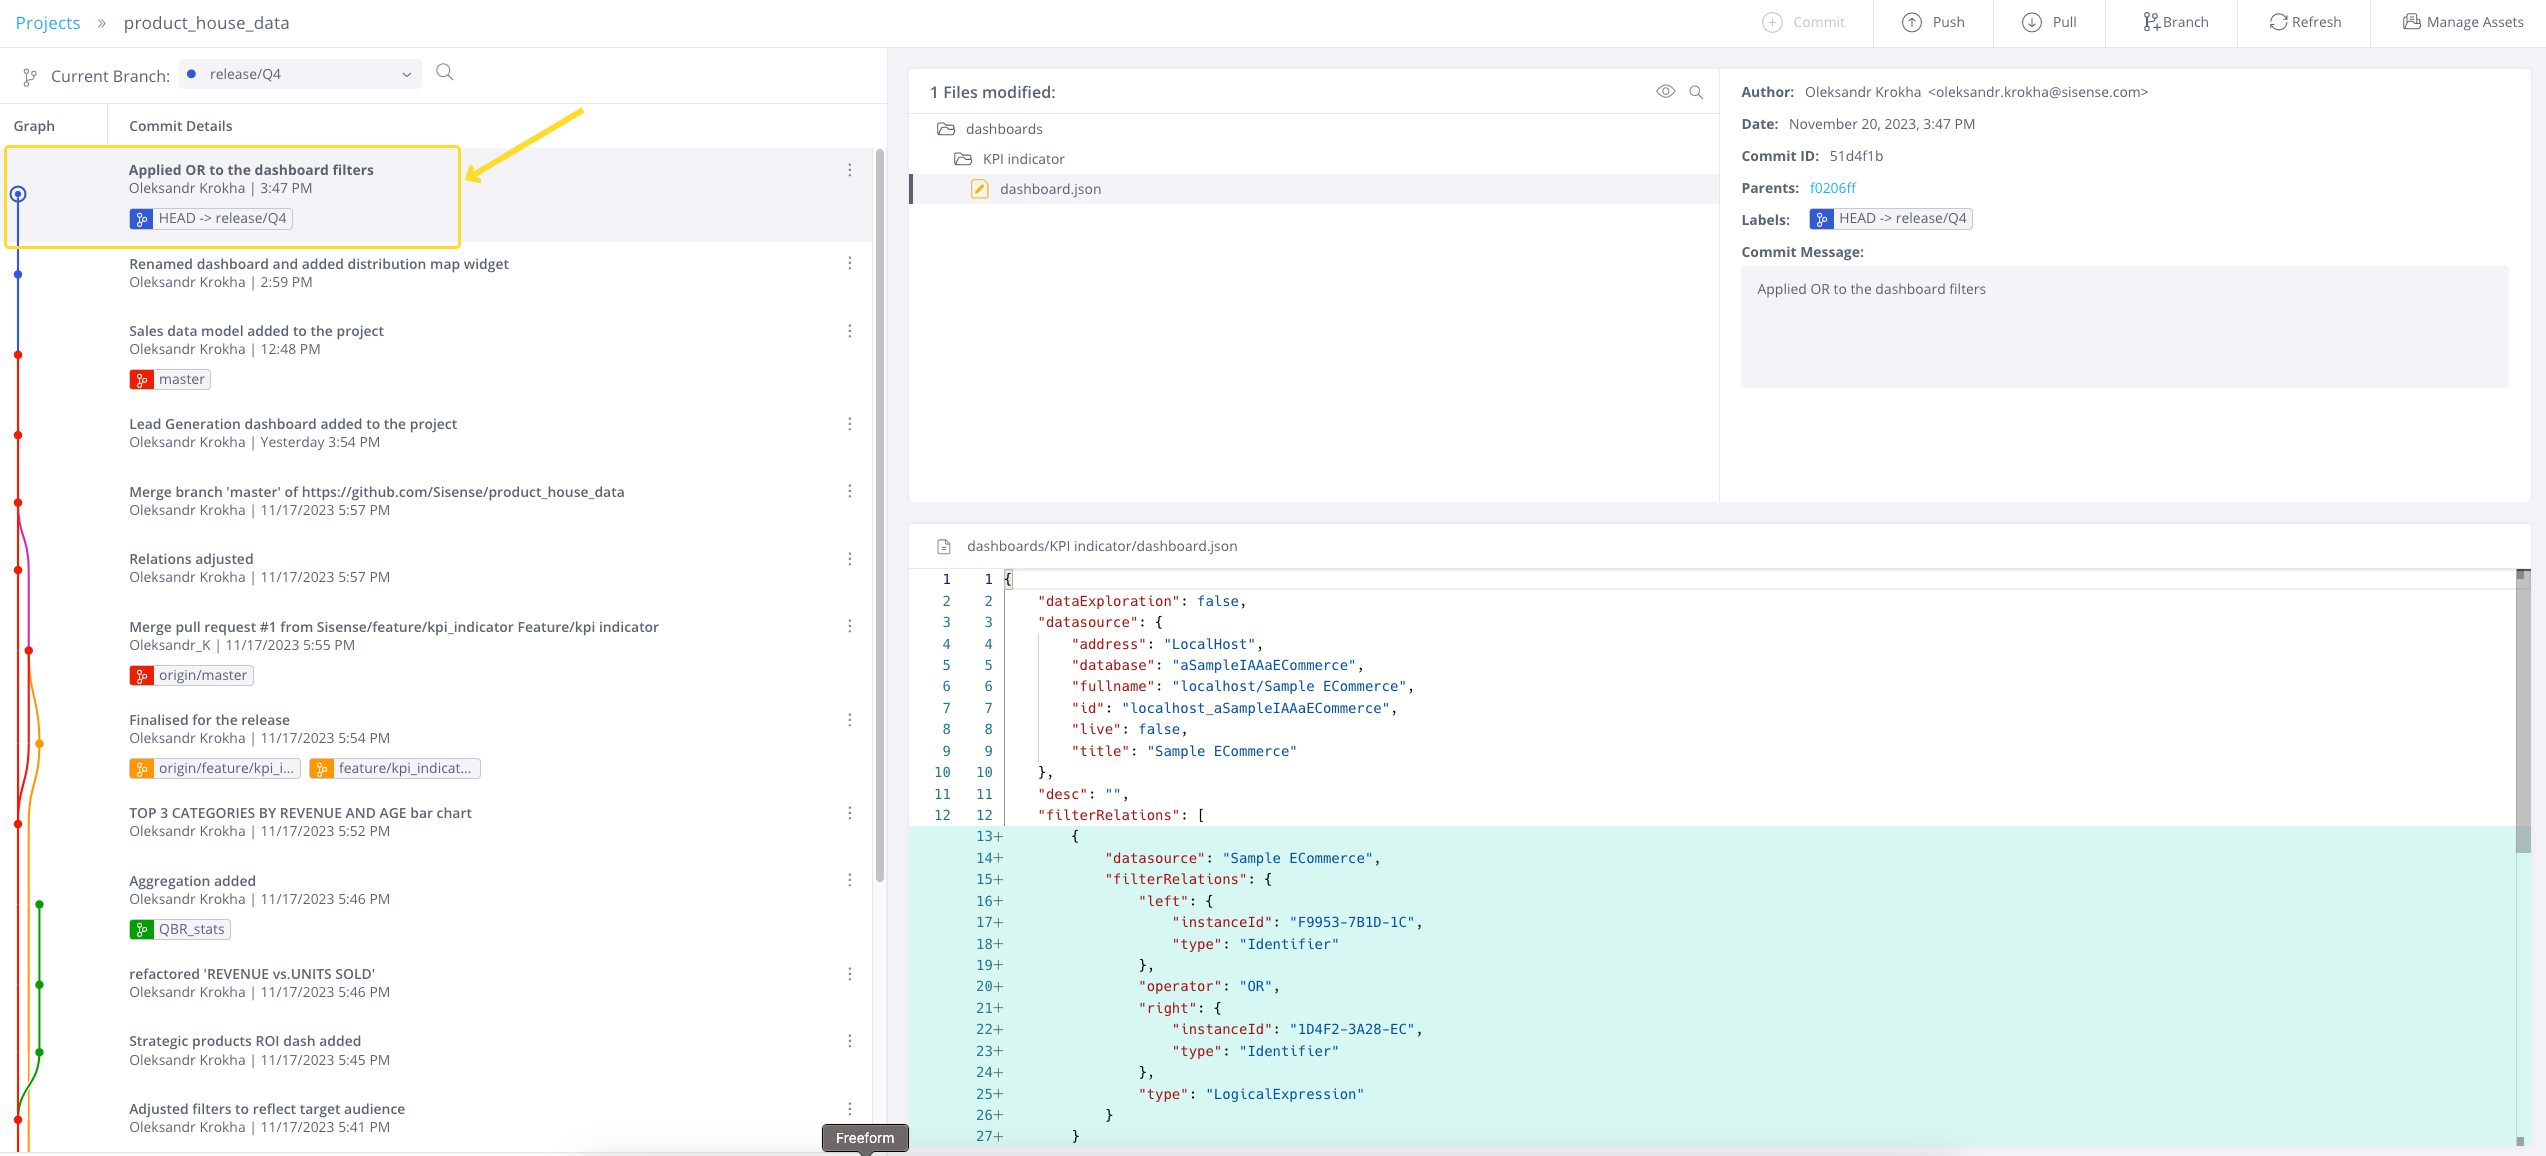The image size is (2546, 1156).
Task: Click the Pull toolbar button
Action: (x=2049, y=22)
